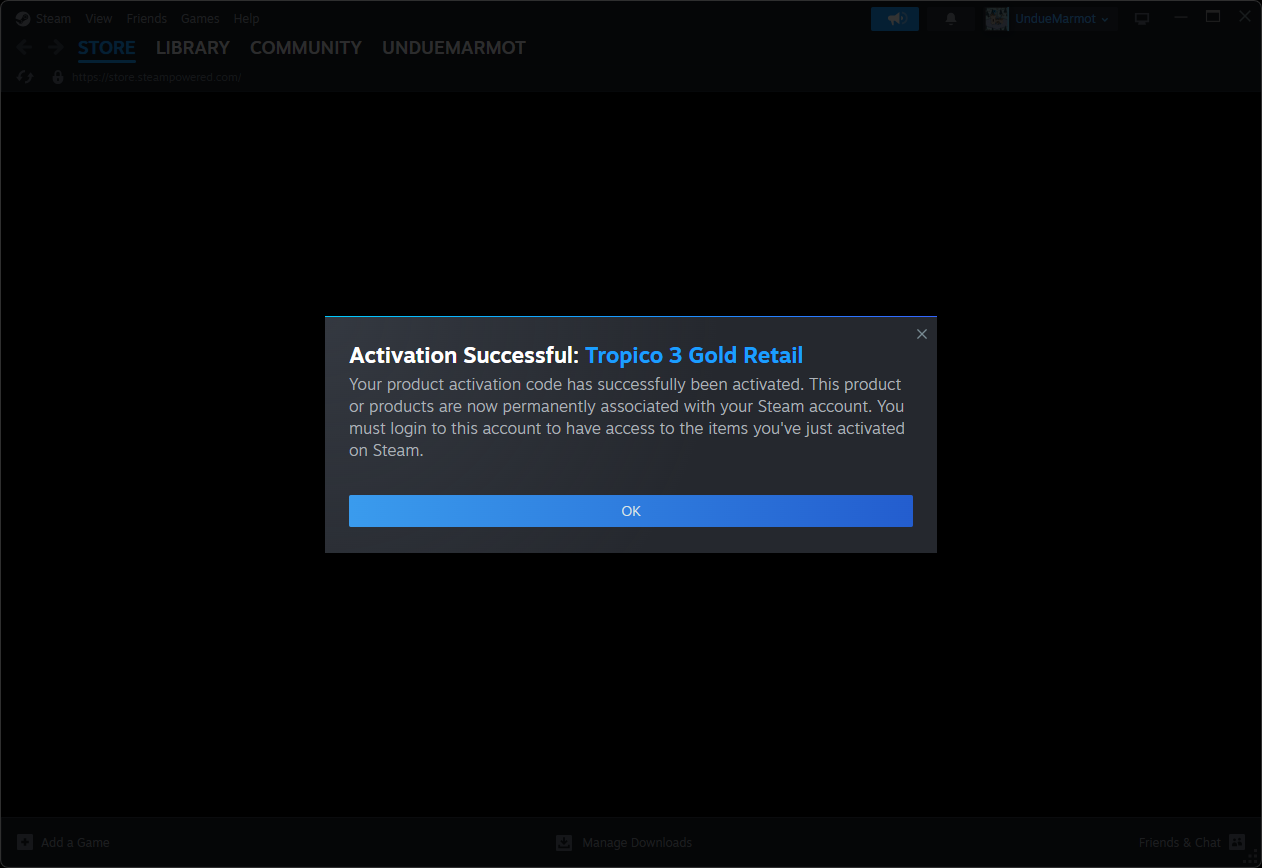Click the Tropico 3 Gold Retail title
1262x868 pixels.
tap(693, 355)
